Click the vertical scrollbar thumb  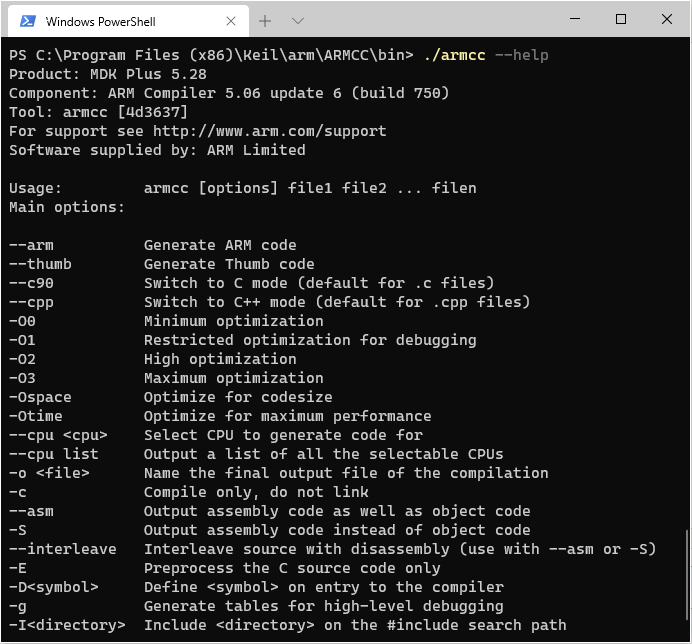click(x=687, y=576)
